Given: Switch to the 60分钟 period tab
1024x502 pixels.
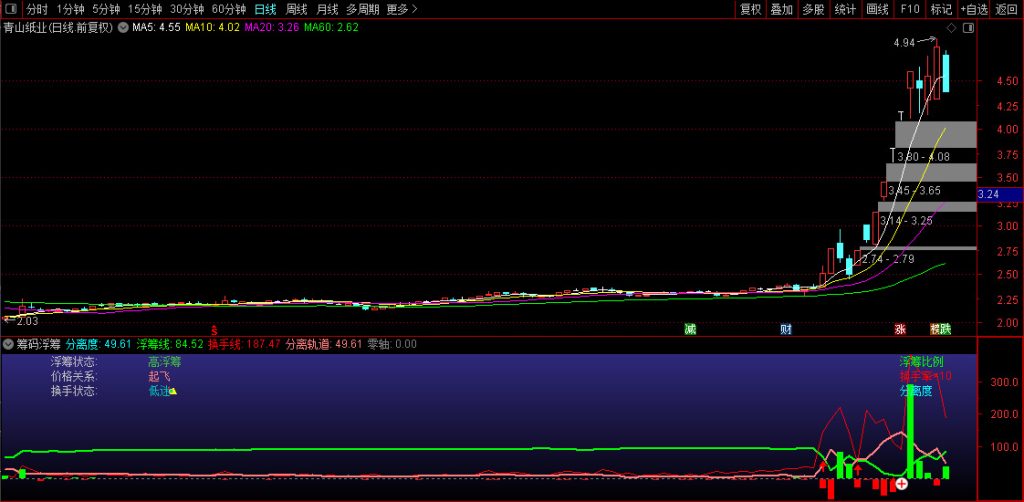Looking at the screenshot, I should coord(229,9).
